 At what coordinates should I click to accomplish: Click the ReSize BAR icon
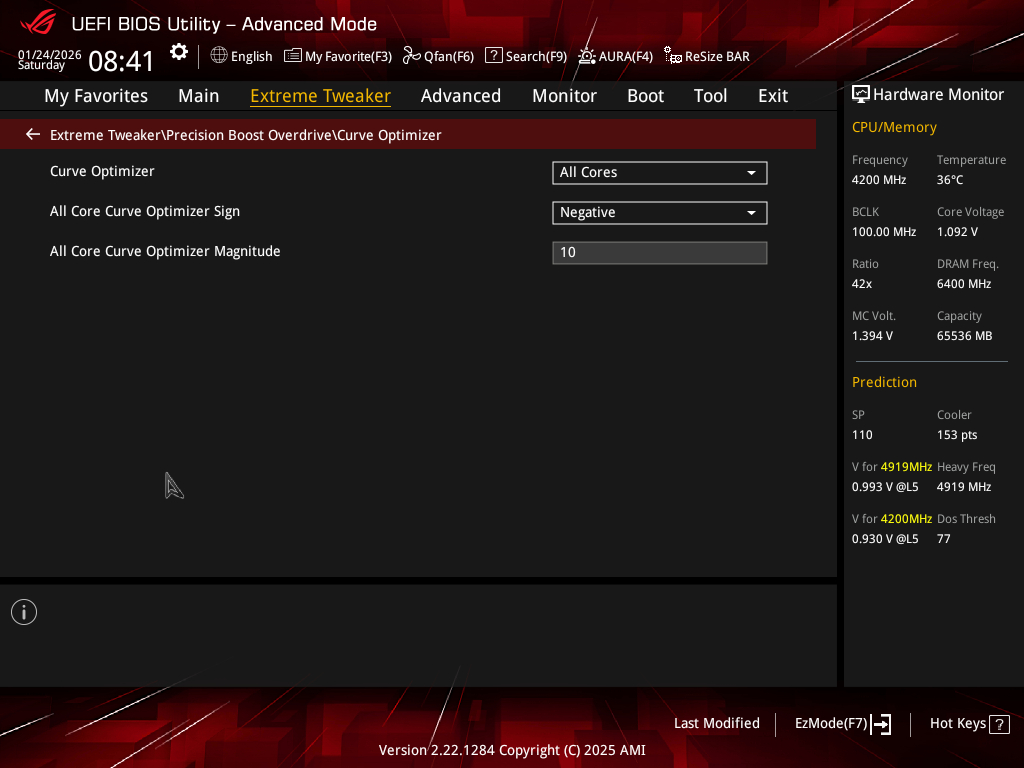(673, 56)
